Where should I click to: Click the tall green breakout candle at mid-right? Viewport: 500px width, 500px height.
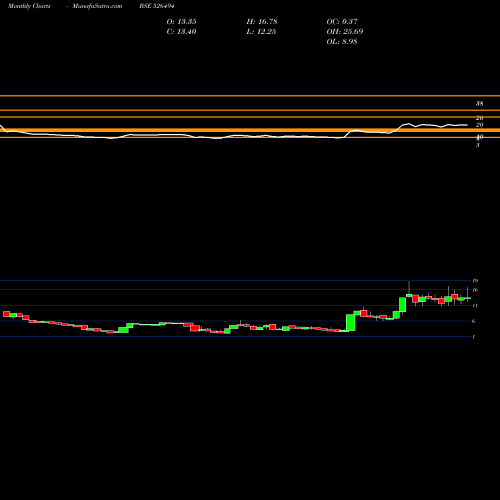pos(350,323)
